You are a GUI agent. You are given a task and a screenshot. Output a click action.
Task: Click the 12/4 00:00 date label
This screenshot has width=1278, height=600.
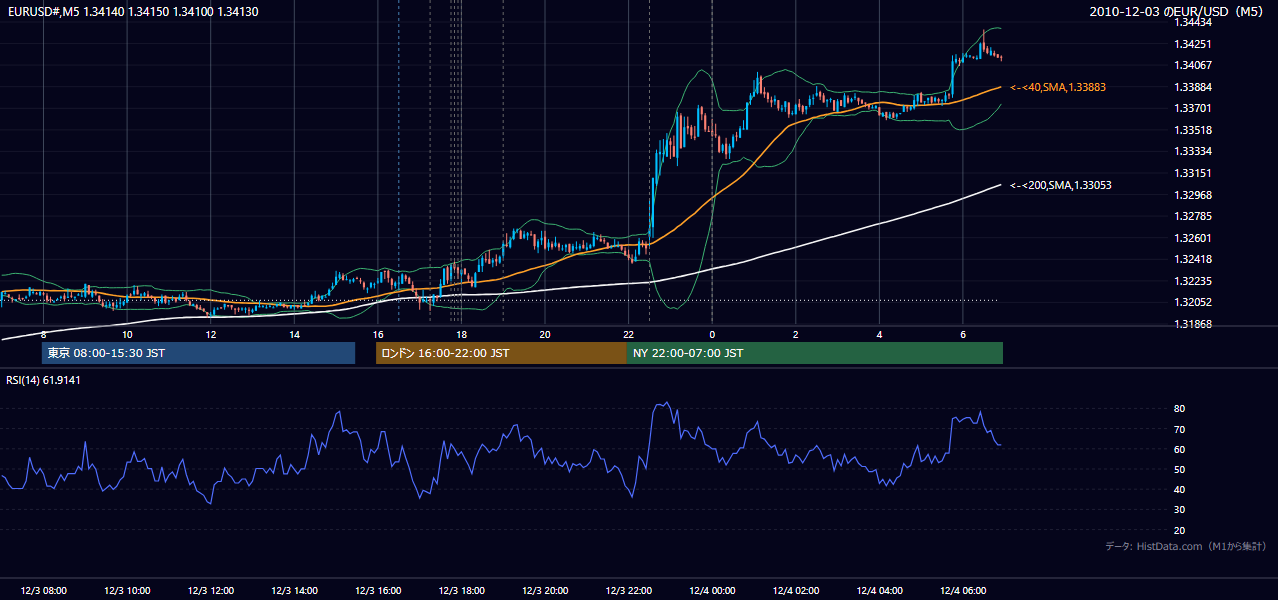(x=712, y=591)
